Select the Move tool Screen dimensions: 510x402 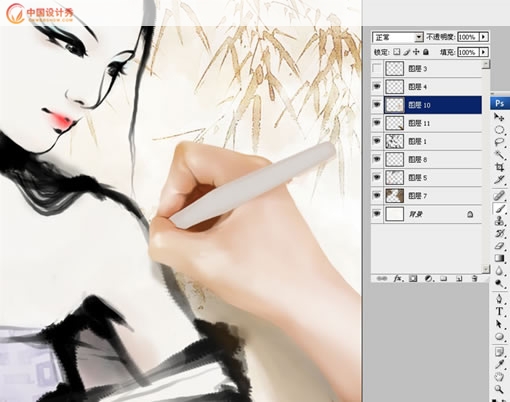[499, 117]
